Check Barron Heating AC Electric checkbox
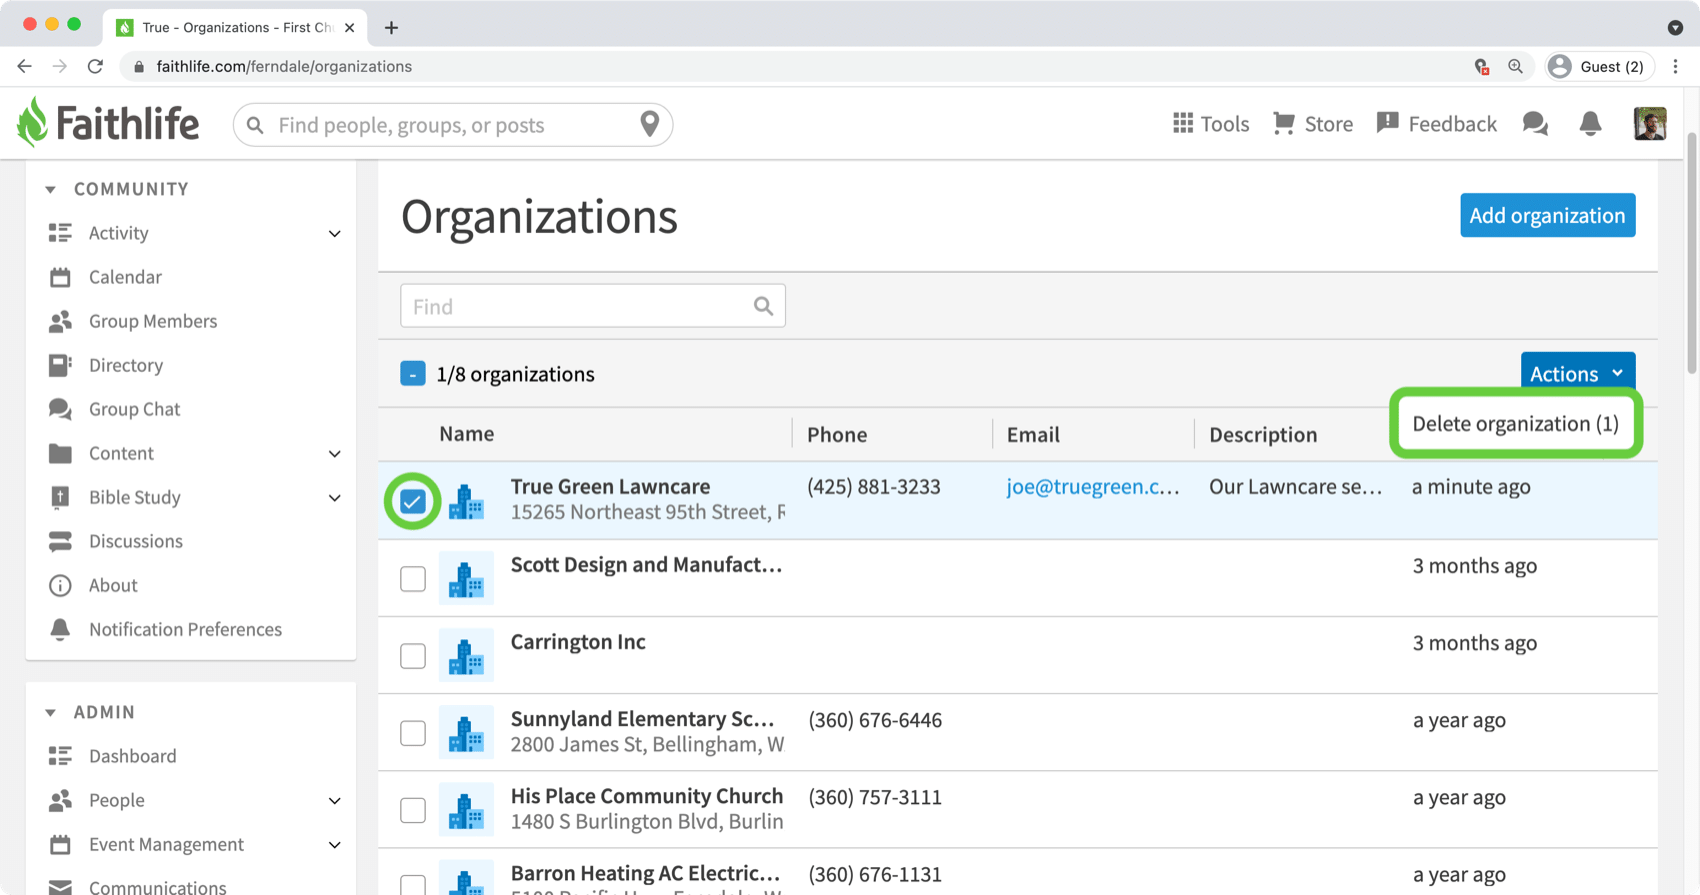Image resolution: width=1700 pixels, height=895 pixels. click(x=413, y=884)
